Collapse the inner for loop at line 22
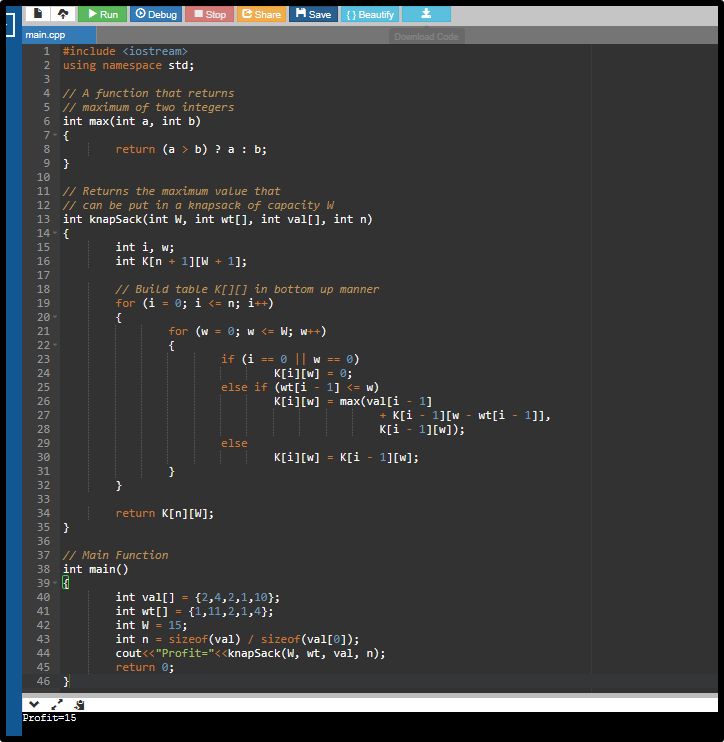The width and height of the screenshot is (724, 742). pyautogui.click(x=55, y=345)
